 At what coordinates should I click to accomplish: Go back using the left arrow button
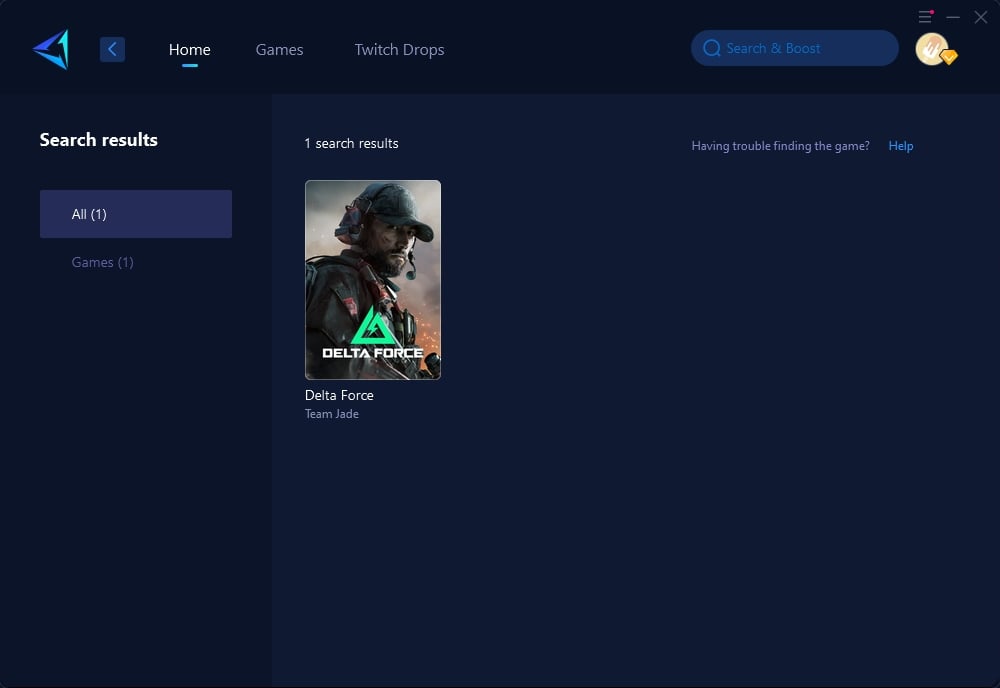pos(112,49)
